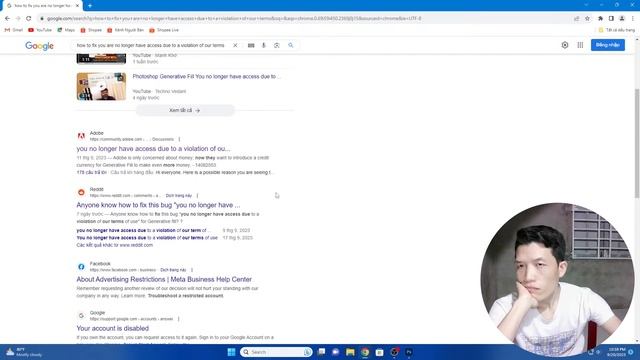Open more results from www.reddit.com

[115, 245]
